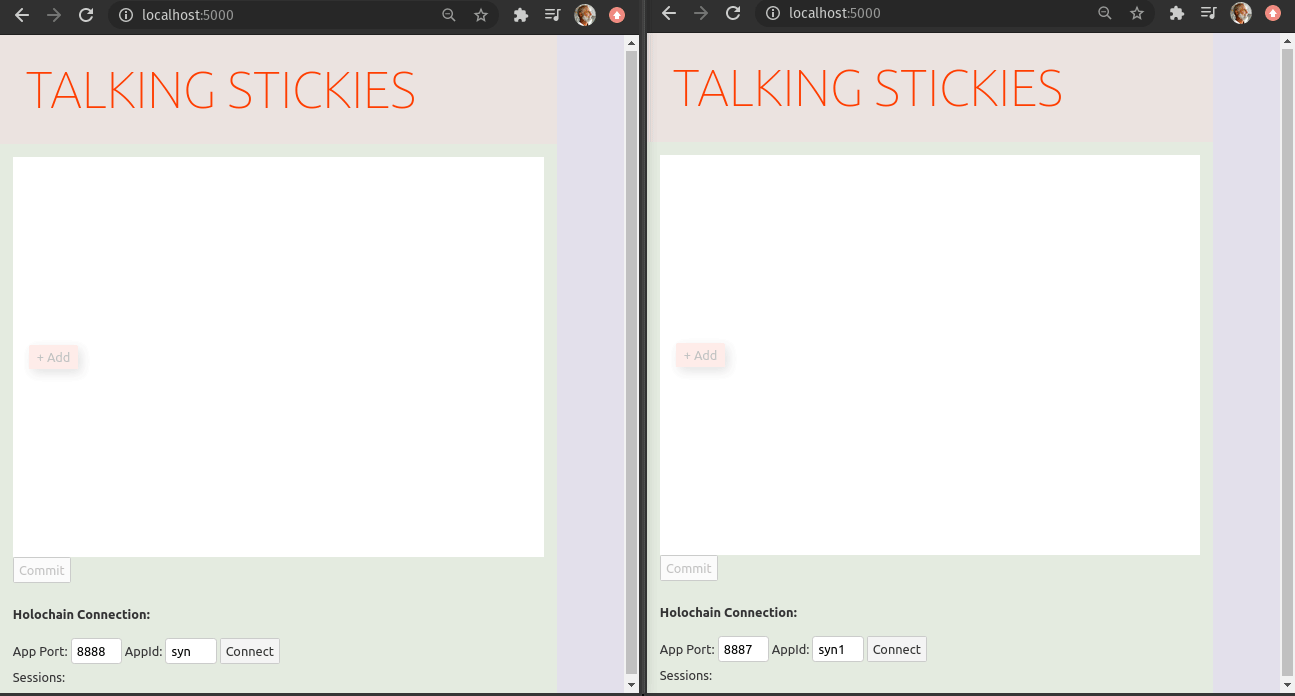Click the scrollbar down arrow on the left window
The image size is (1295, 696).
click(x=631, y=686)
